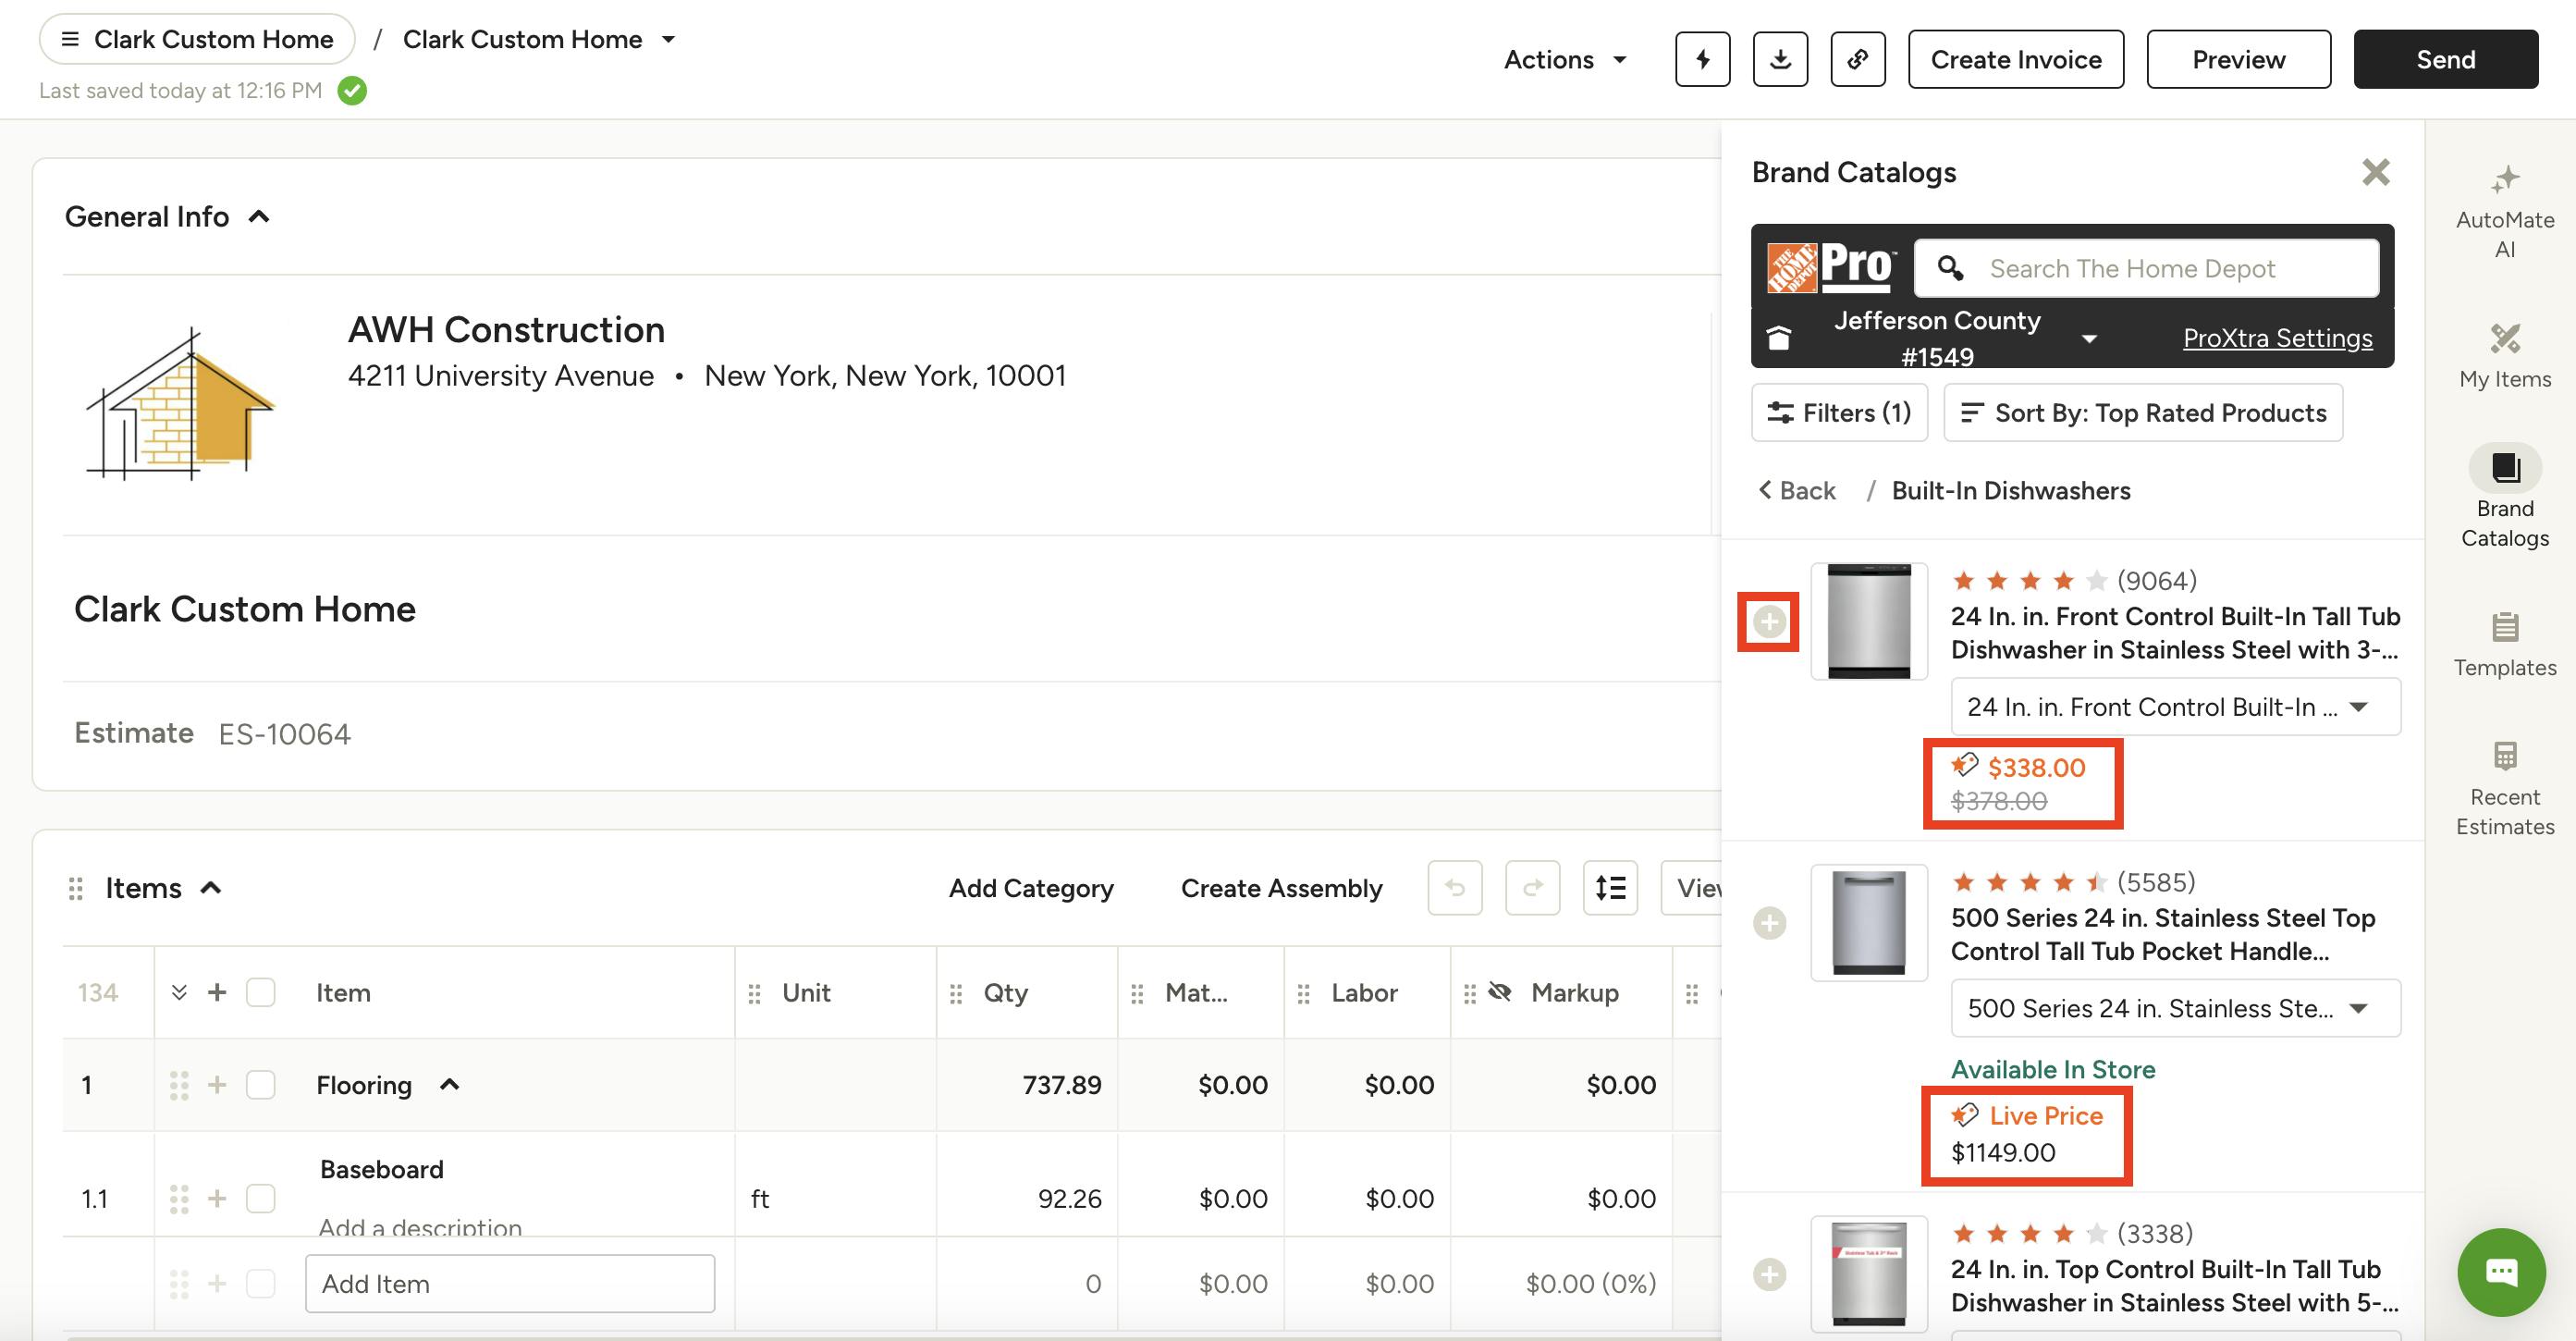Click the ProXtra Settings link

coord(2277,338)
